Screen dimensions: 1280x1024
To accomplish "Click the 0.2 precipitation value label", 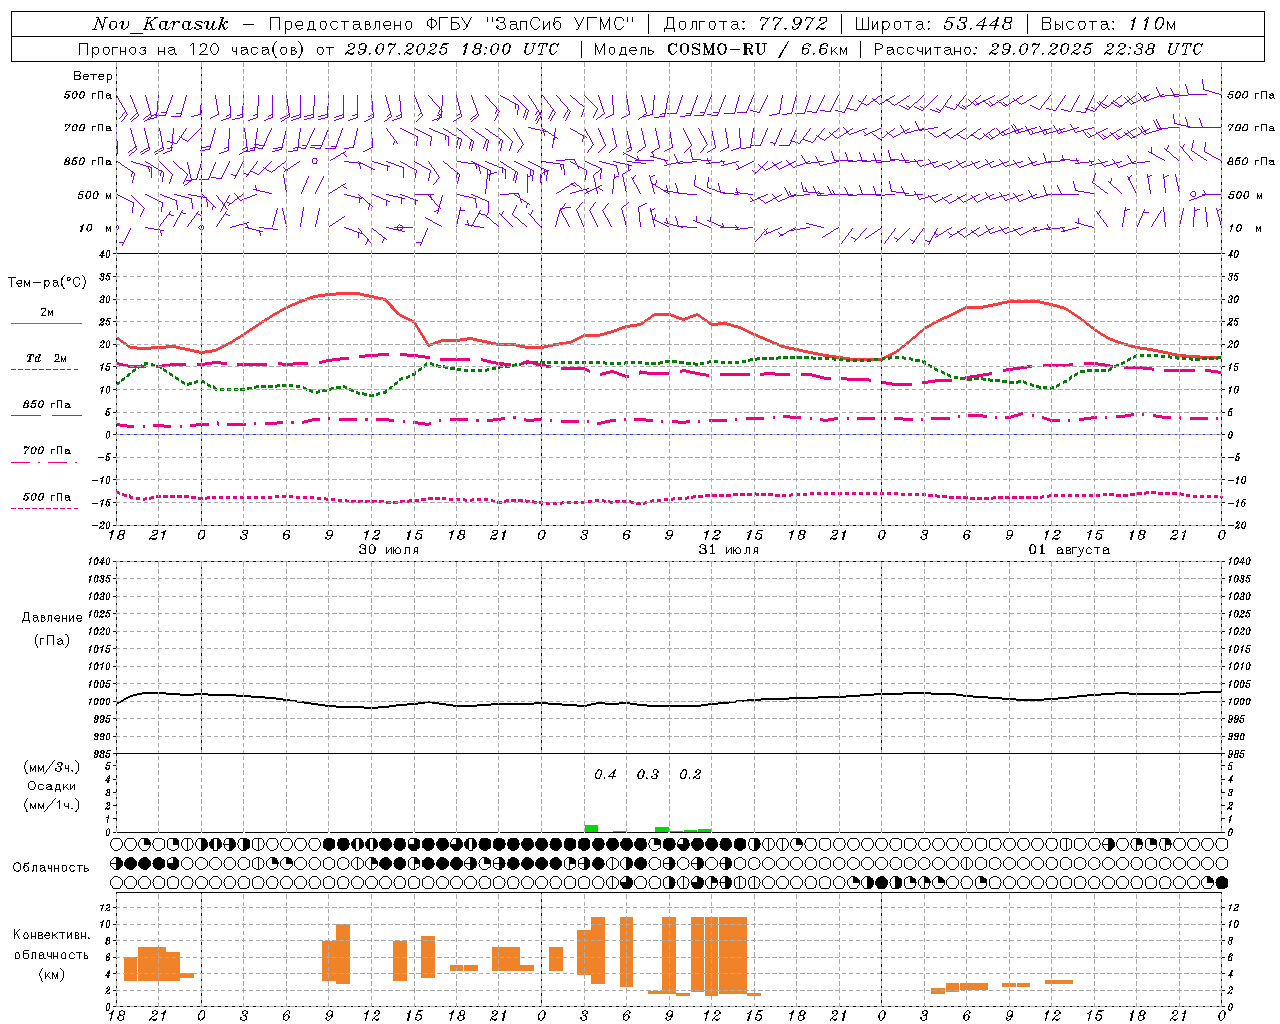I will (690, 774).
